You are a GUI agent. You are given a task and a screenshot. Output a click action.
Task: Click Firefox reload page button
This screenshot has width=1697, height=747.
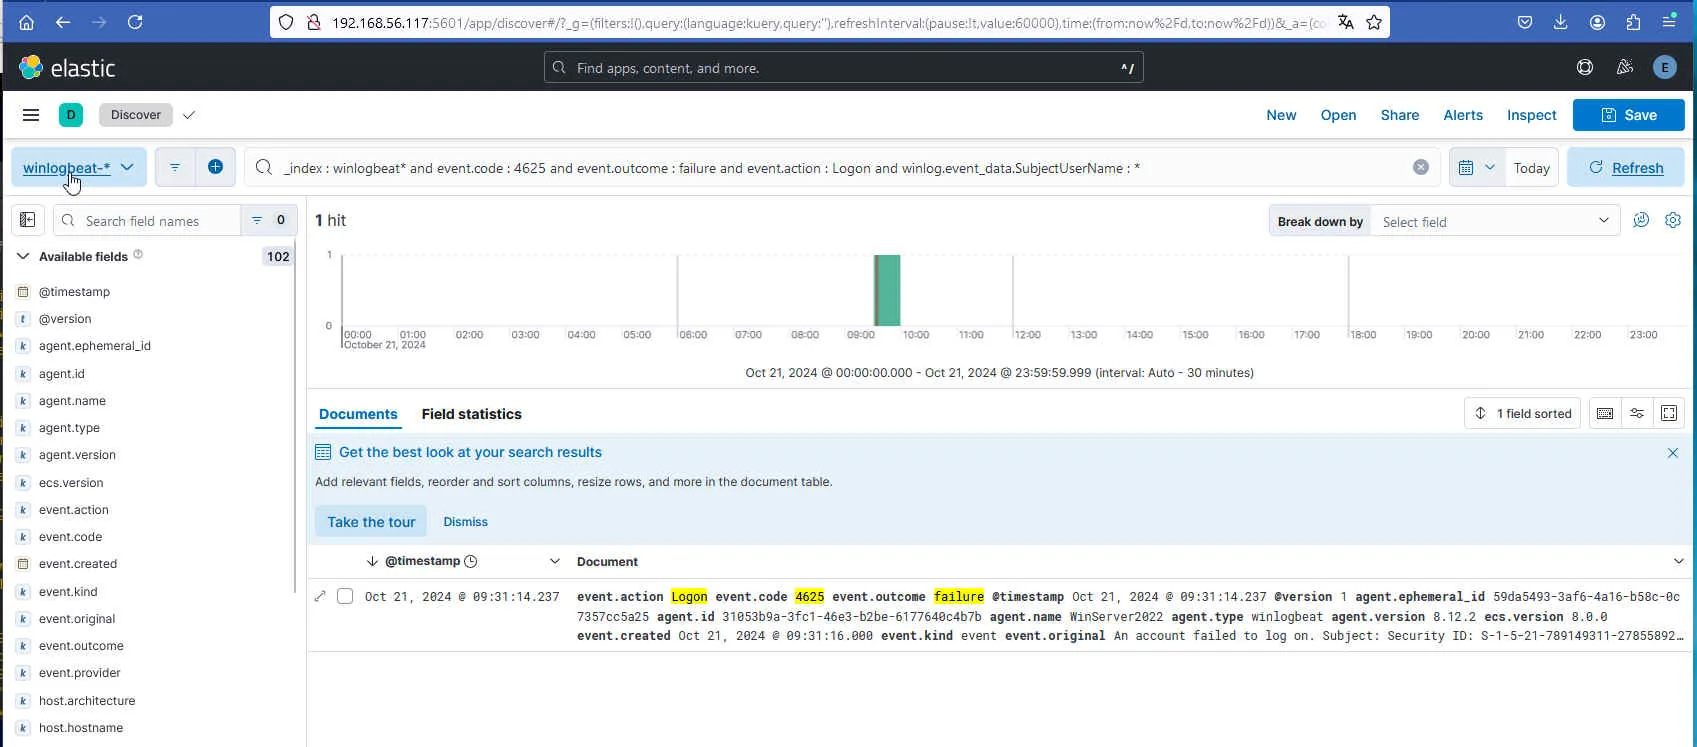[x=135, y=22]
